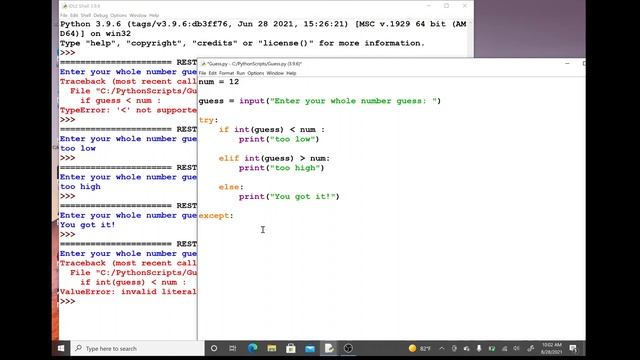Minimize the IDLE Shell window
This screenshot has width=640, height=360.
point(429,6)
